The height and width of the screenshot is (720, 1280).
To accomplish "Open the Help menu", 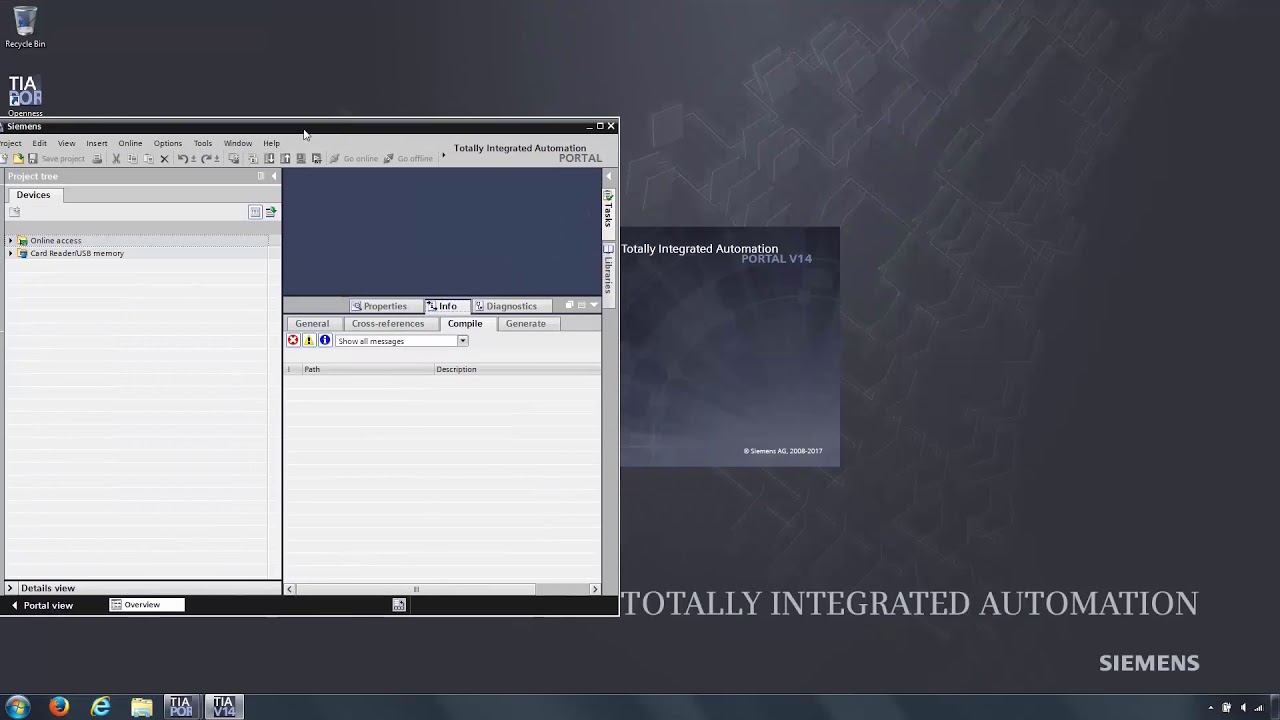I will tap(271, 143).
